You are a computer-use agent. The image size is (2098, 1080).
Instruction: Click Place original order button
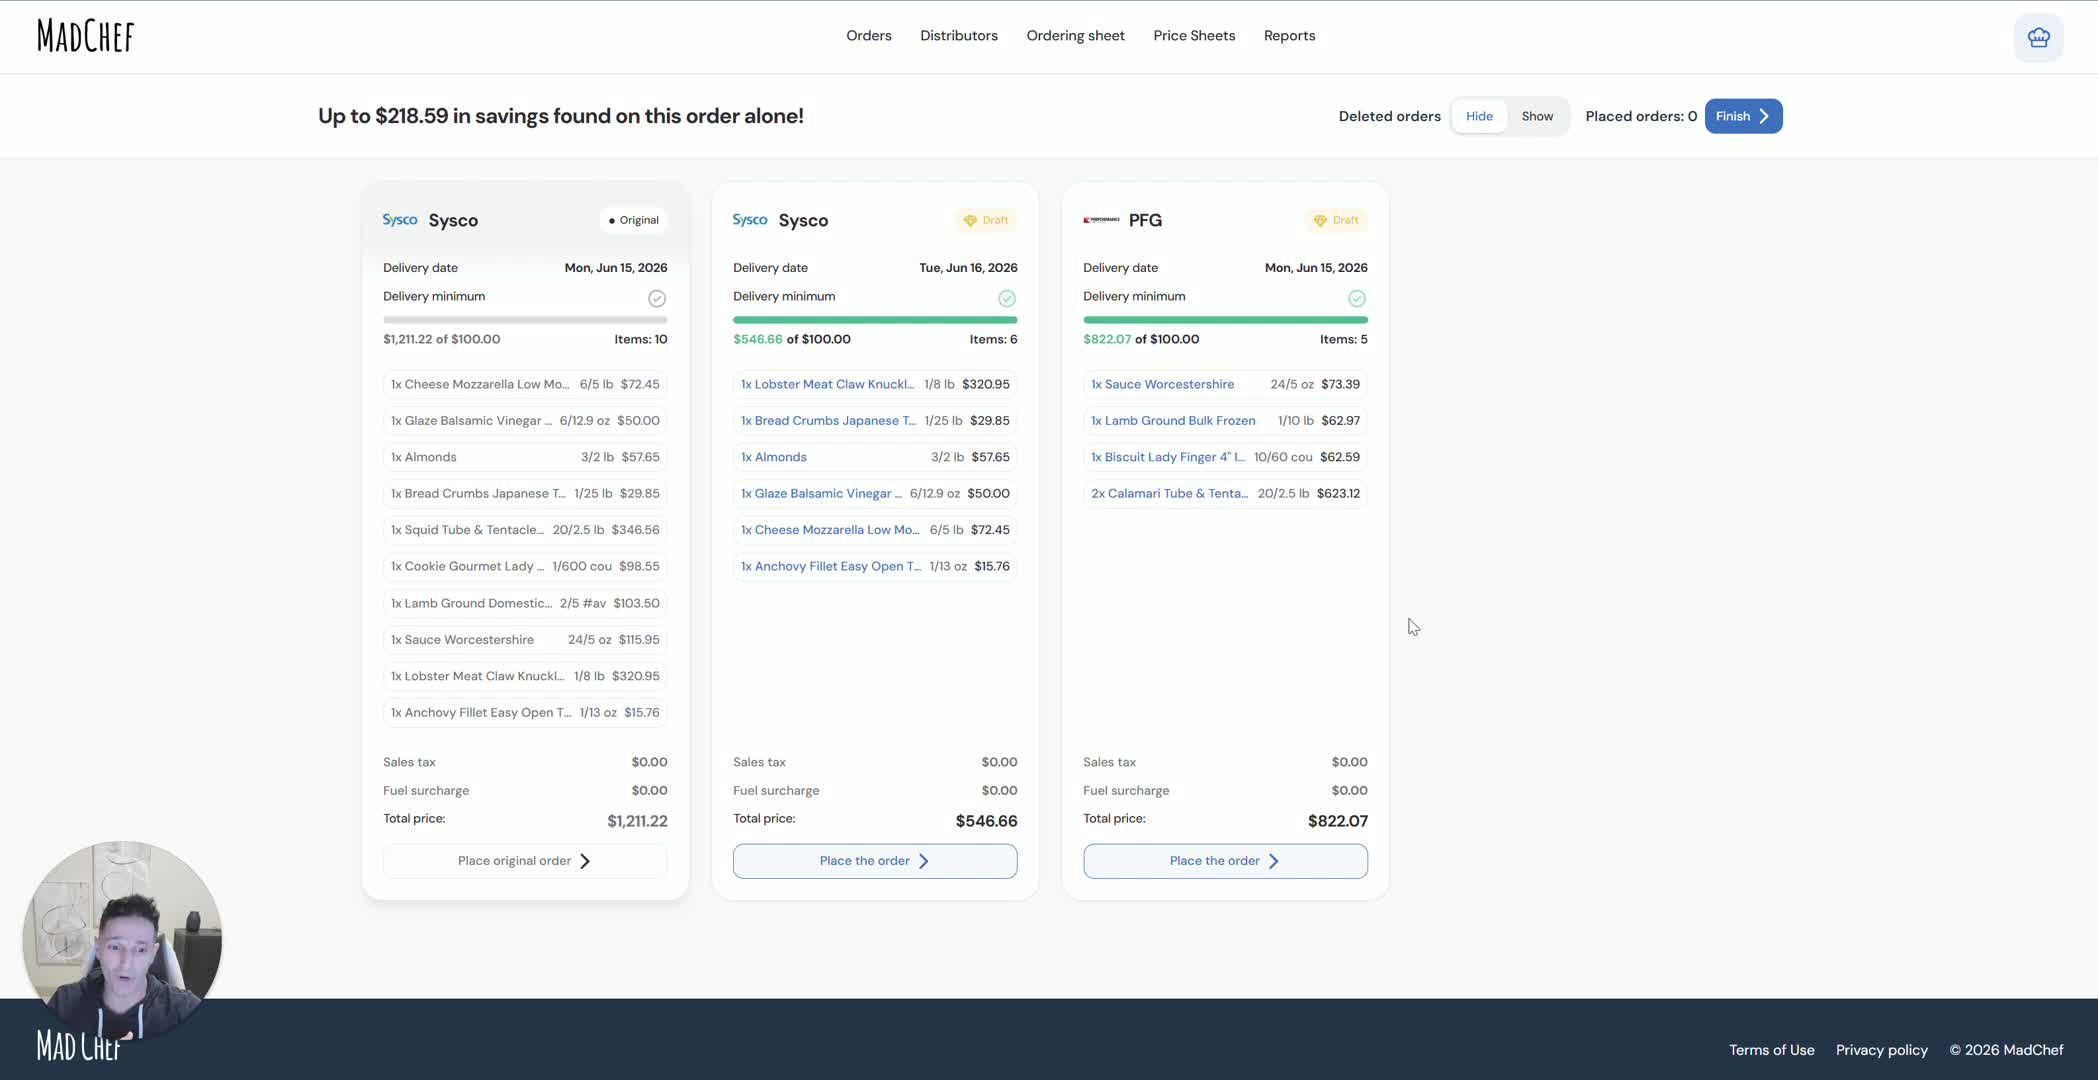(525, 861)
